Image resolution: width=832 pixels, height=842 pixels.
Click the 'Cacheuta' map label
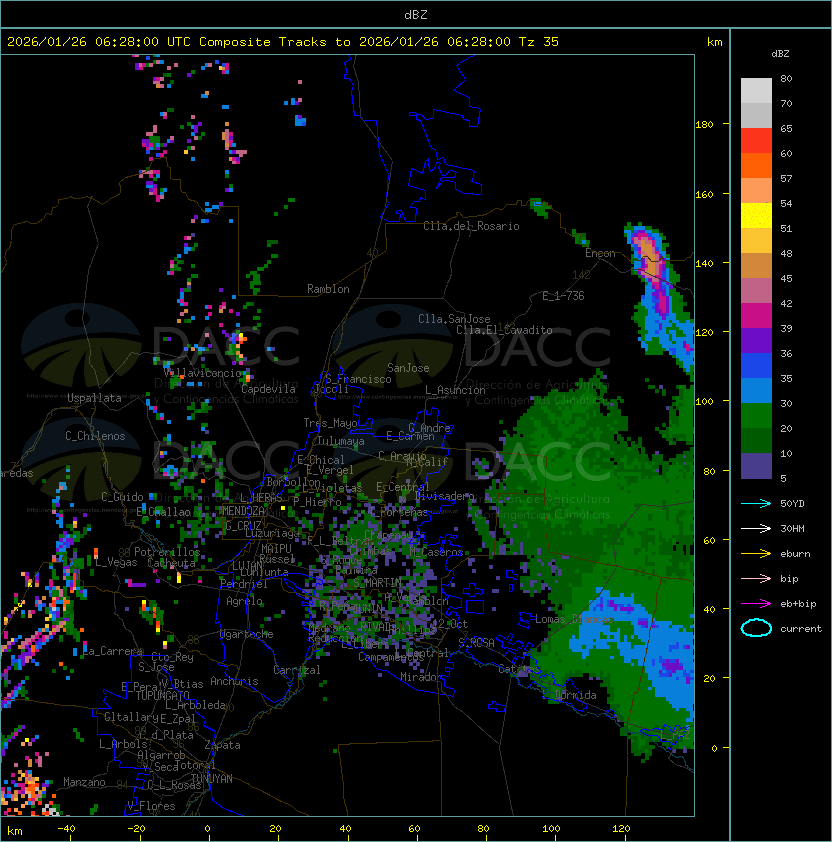tap(171, 562)
